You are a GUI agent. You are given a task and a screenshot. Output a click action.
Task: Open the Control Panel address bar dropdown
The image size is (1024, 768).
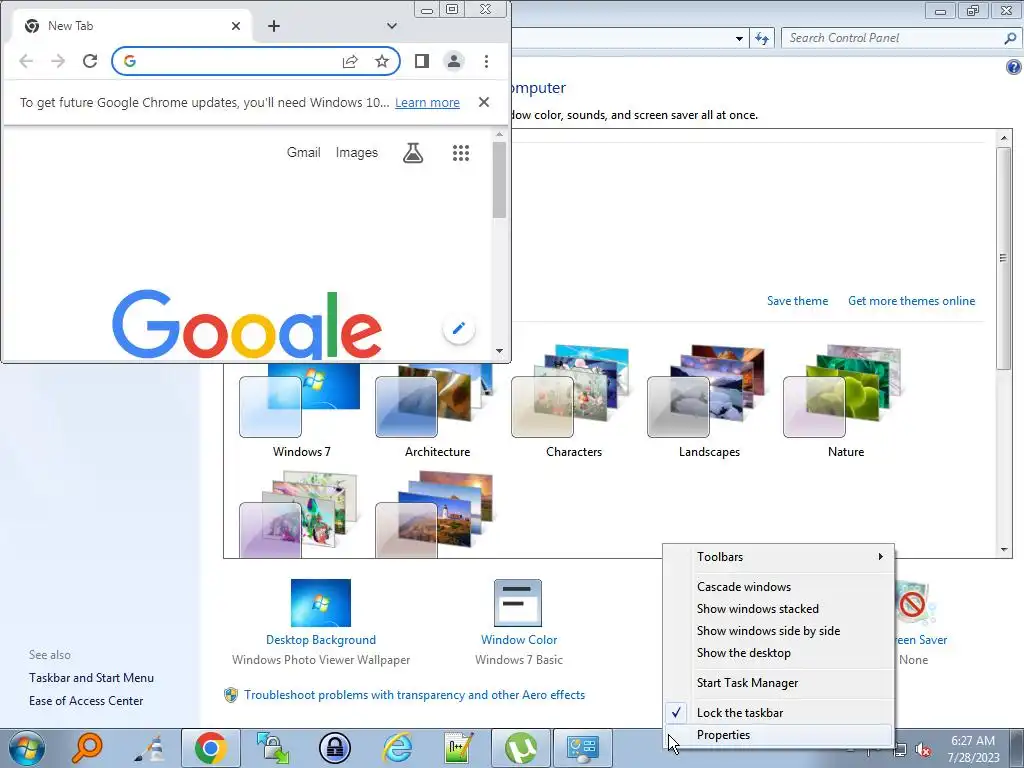click(739, 39)
